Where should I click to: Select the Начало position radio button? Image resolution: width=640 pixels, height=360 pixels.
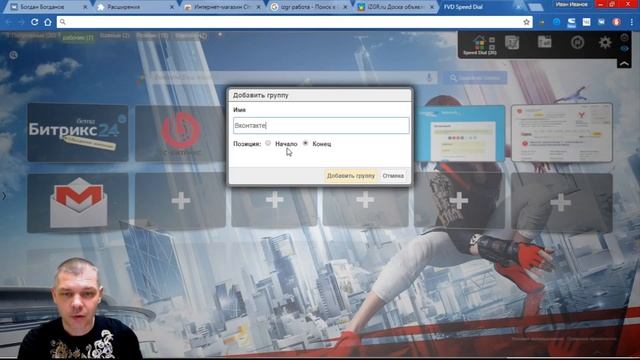click(268, 143)
